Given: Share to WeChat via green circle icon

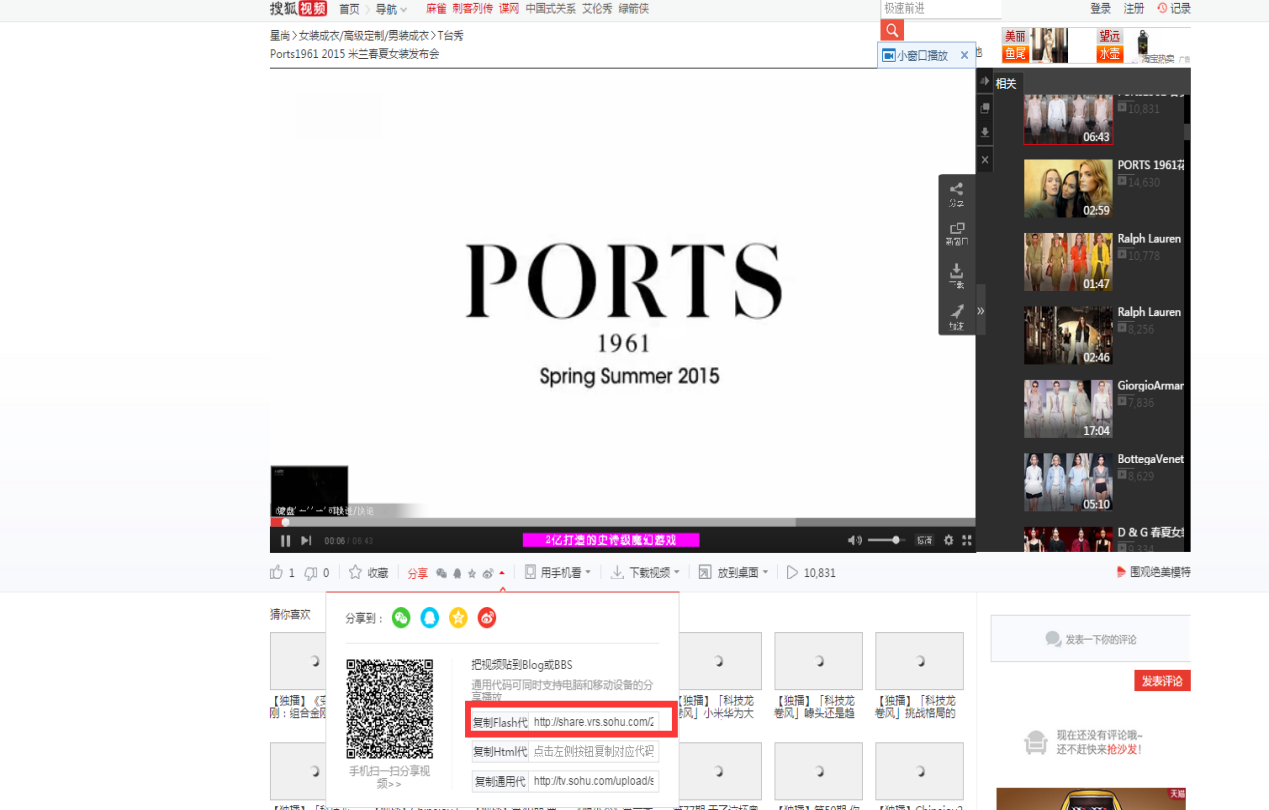Looking at the screenshot, I should pos(401,618).
